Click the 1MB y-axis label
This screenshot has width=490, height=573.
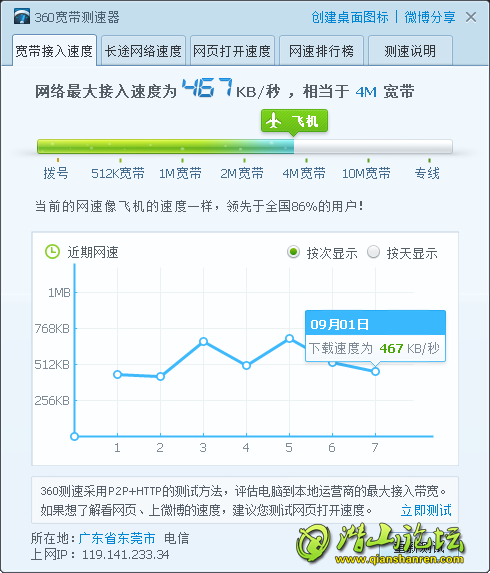[59, 293]
